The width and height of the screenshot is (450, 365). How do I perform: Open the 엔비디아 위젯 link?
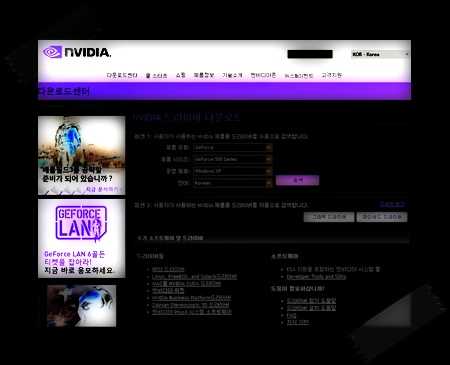[x=168, y=291]
